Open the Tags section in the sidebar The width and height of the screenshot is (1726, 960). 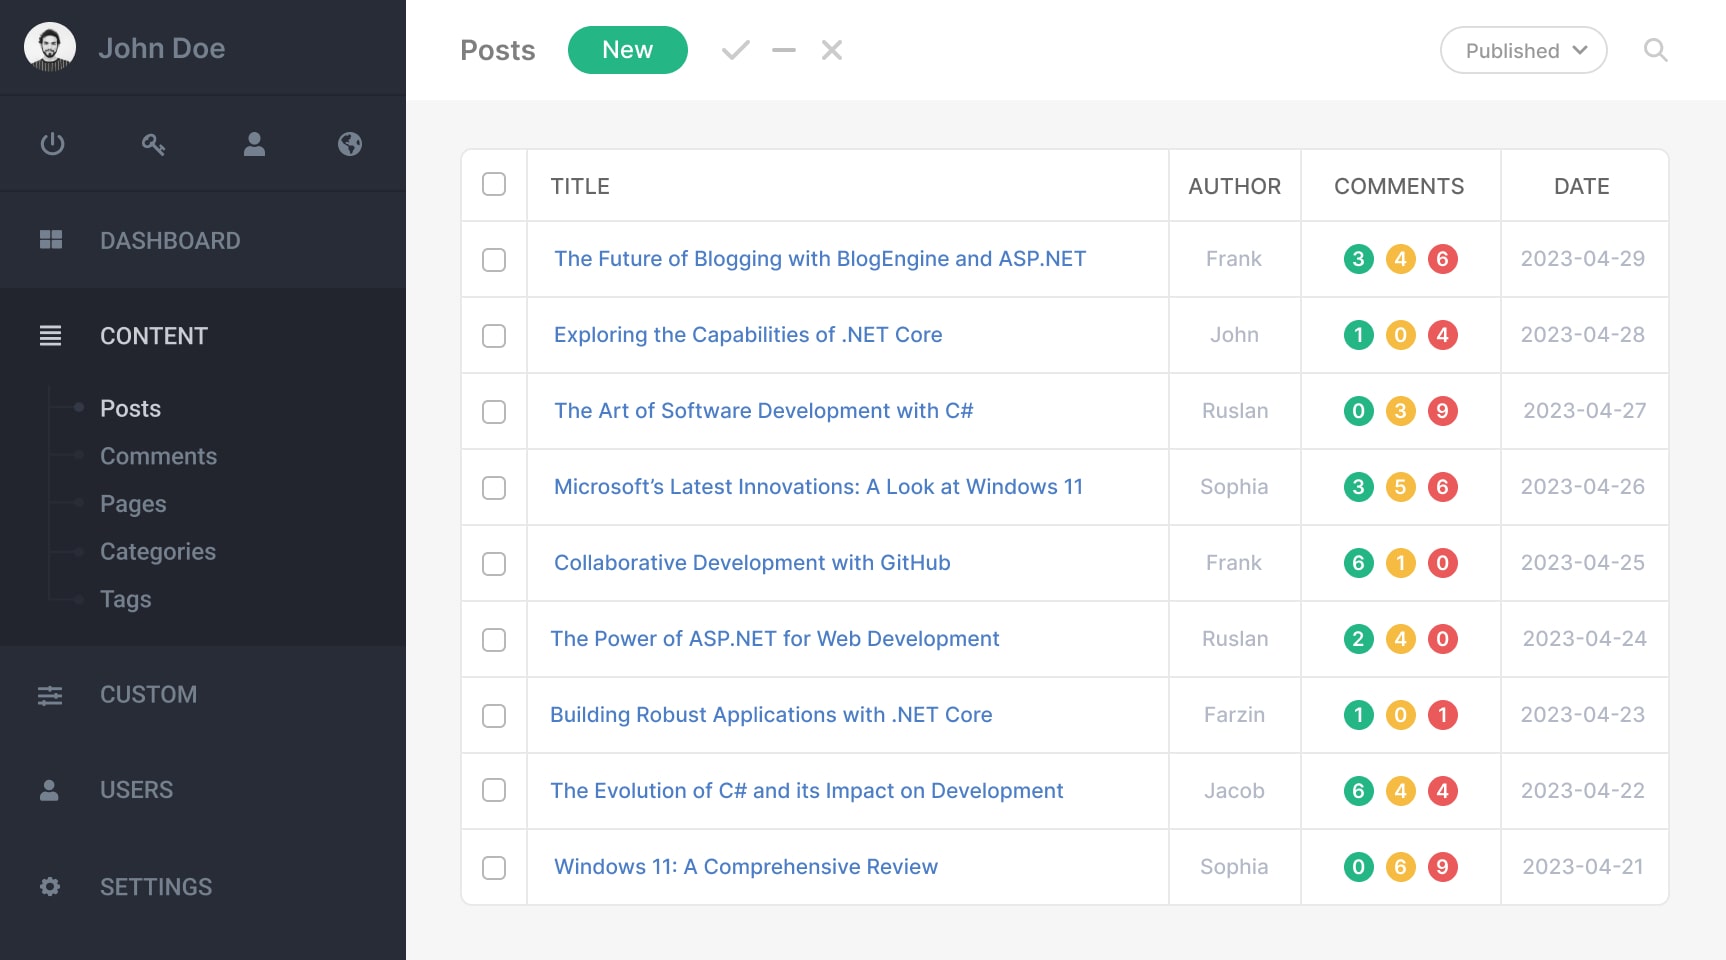(124, 599)
